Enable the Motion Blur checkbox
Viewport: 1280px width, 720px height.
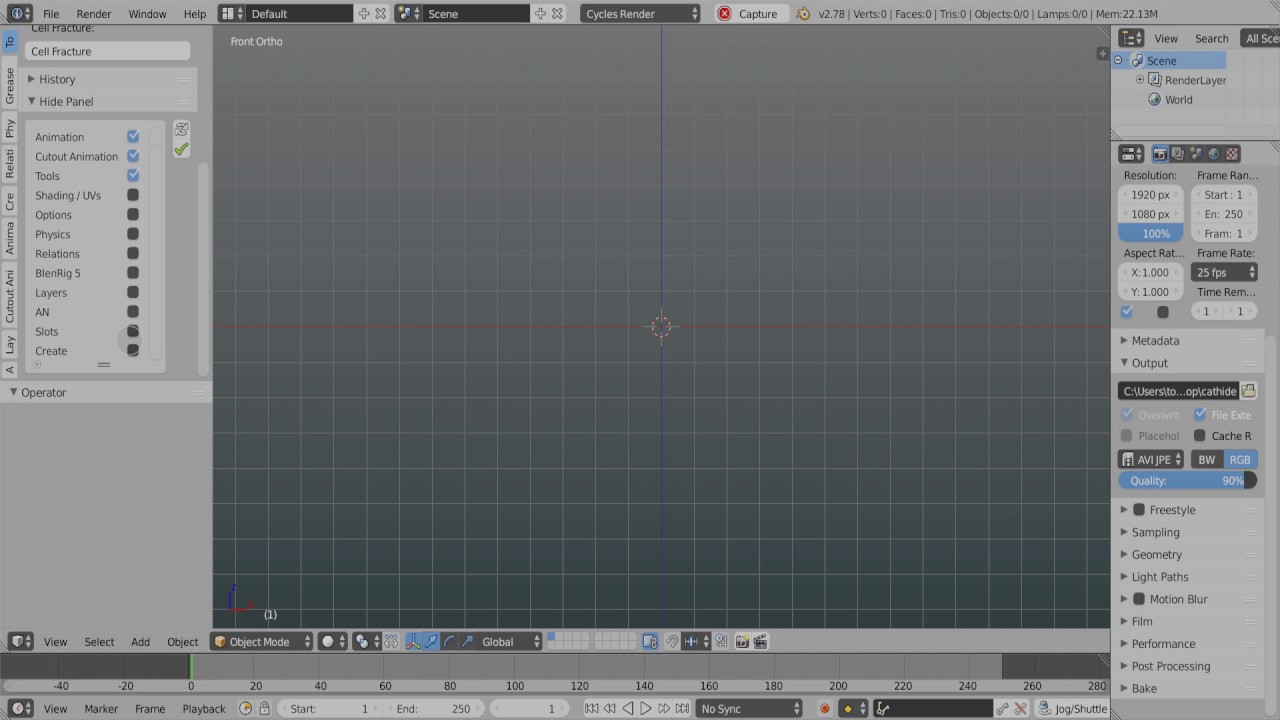coord(1139,599)
